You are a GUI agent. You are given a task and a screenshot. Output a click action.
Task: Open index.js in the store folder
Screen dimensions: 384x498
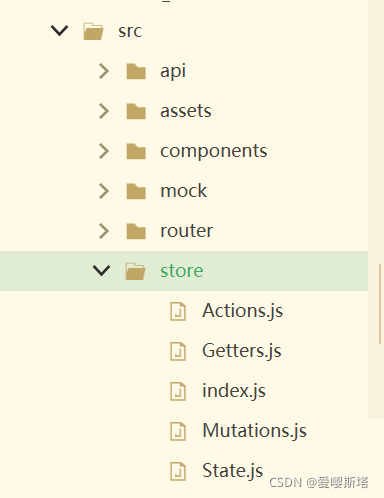pyautogui.click(x=234, y=391)
